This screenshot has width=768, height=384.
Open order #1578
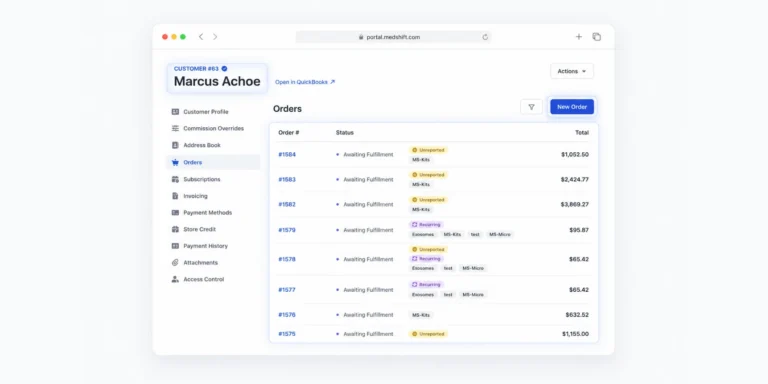[x=287, y=259]
